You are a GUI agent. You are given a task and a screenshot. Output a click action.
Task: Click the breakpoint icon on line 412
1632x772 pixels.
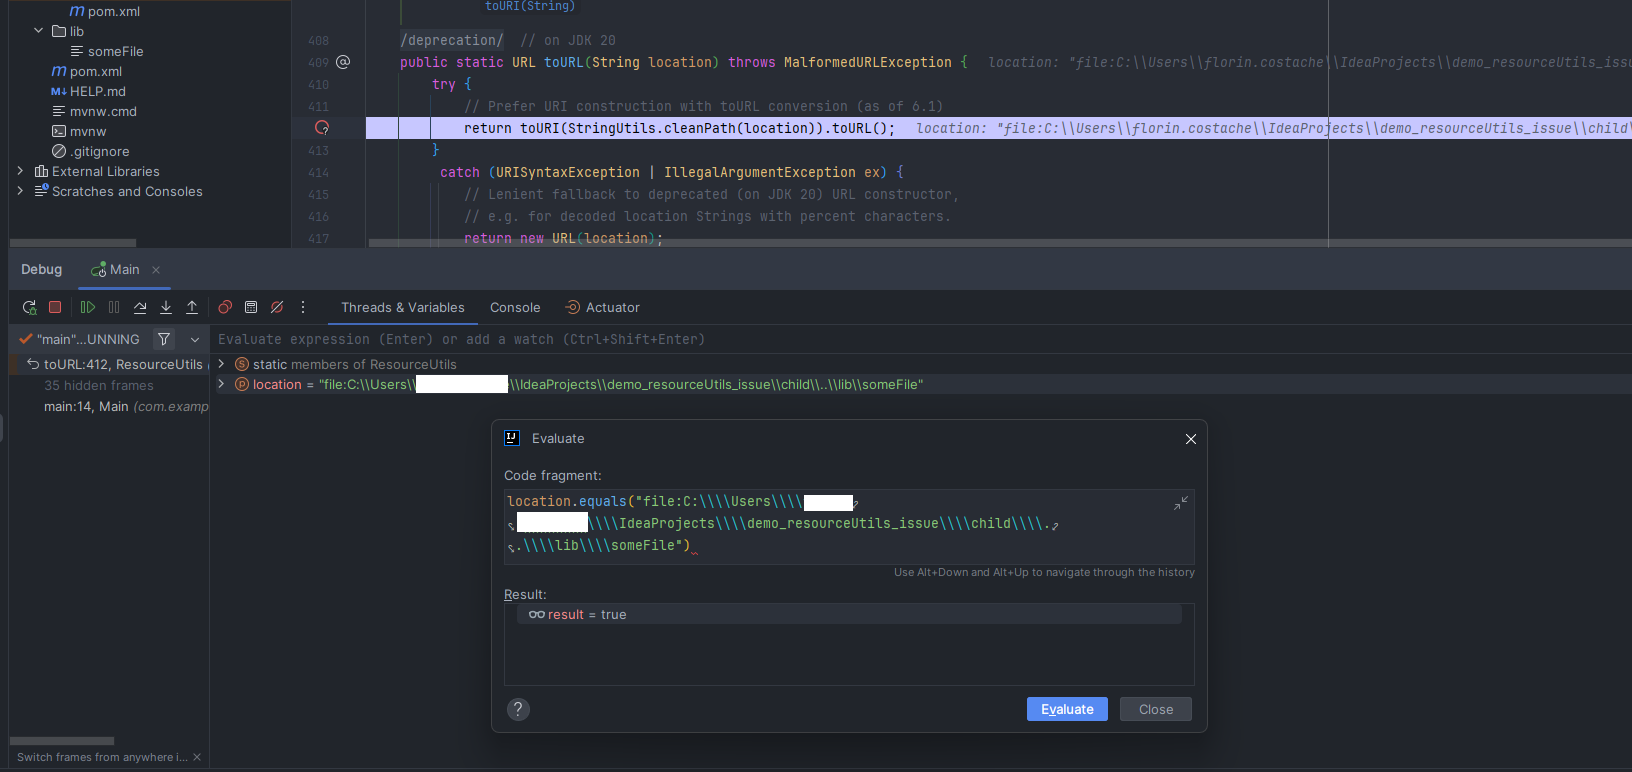(322, 128)
